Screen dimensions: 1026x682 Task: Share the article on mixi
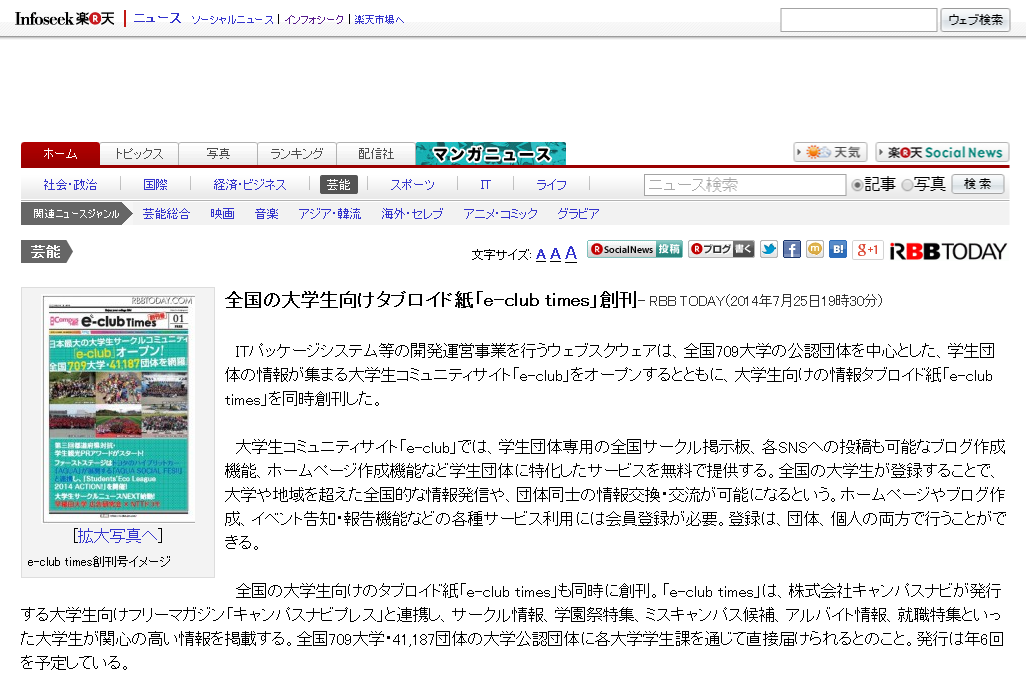[x=815, y=249]
